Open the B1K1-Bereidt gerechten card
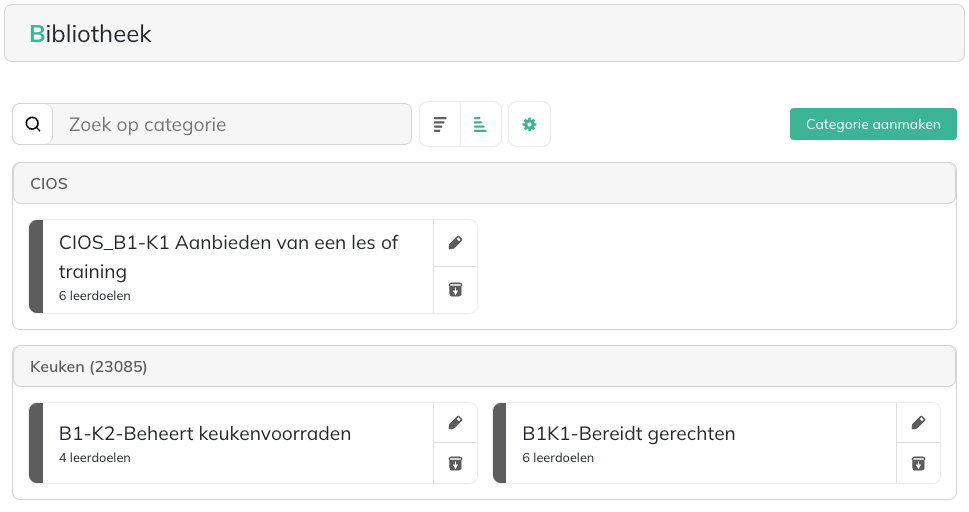Viewport: 969px width, 512px height. click(700, 443)
